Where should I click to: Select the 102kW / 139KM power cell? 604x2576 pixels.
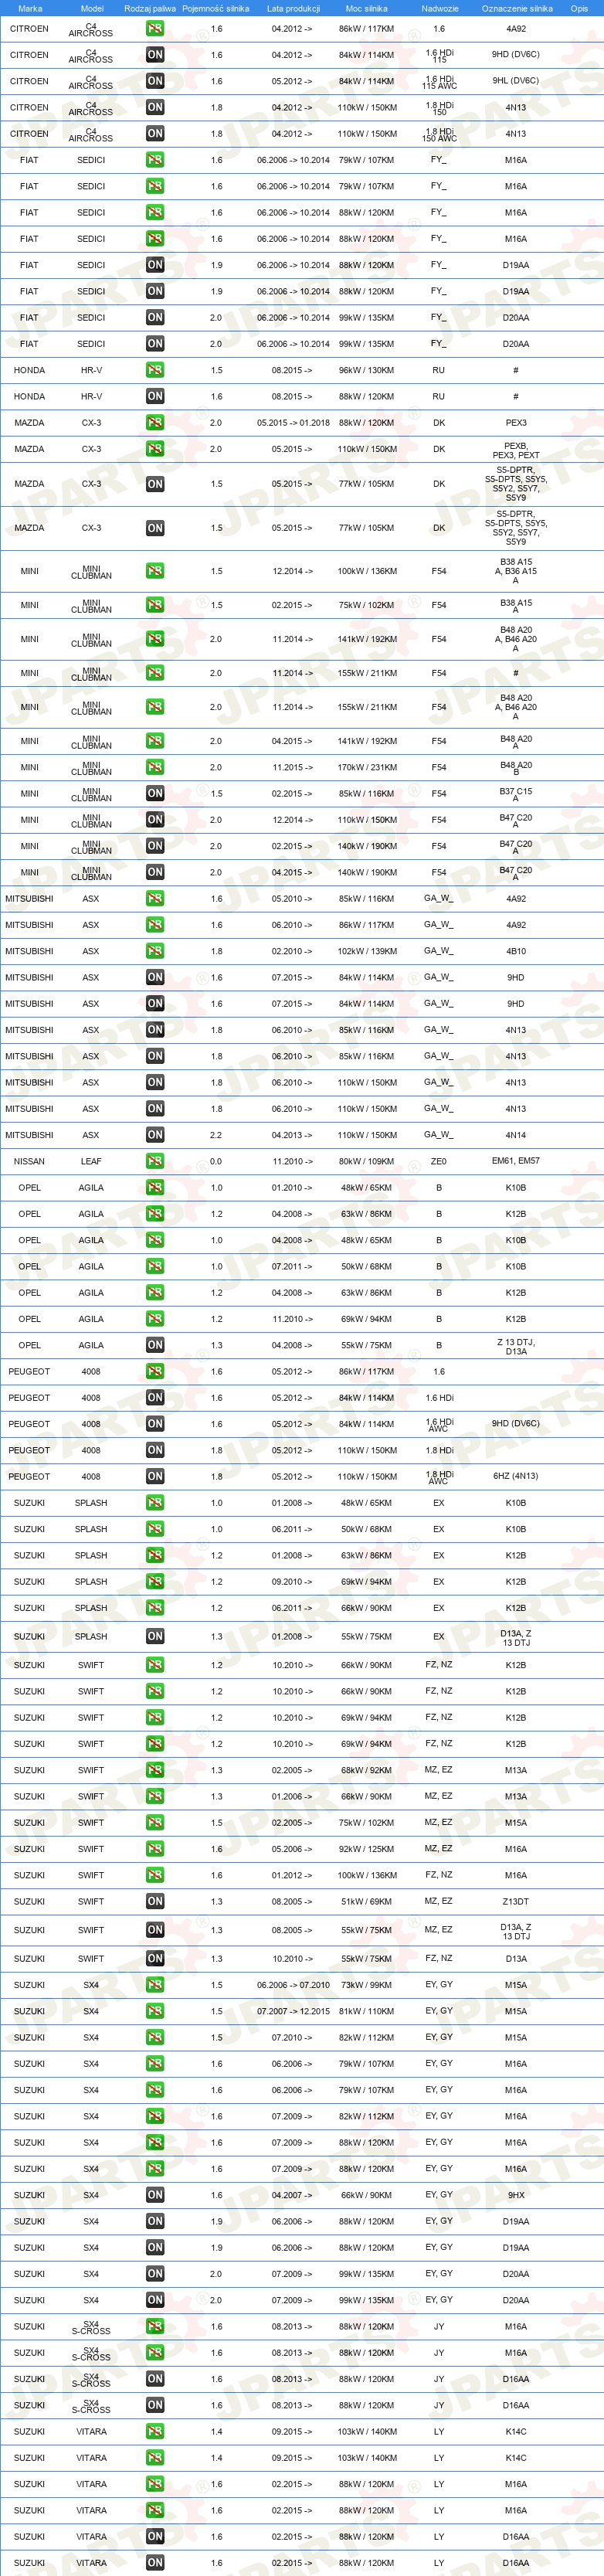(367, 951)
